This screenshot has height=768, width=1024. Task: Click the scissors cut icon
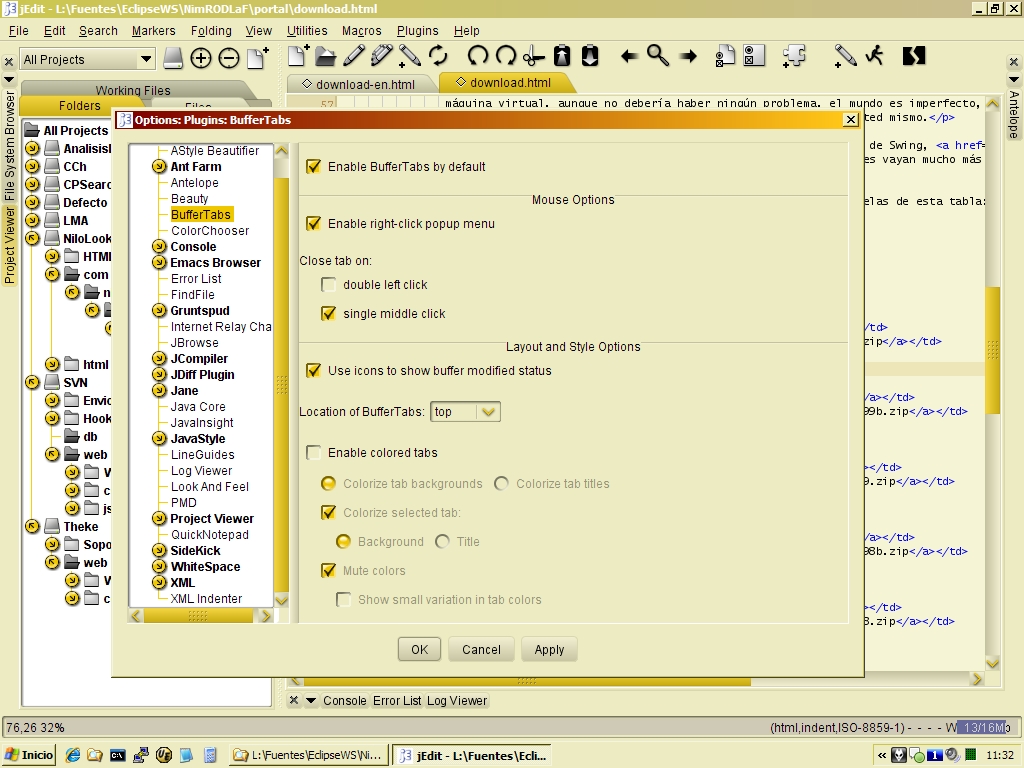(534, 56)
